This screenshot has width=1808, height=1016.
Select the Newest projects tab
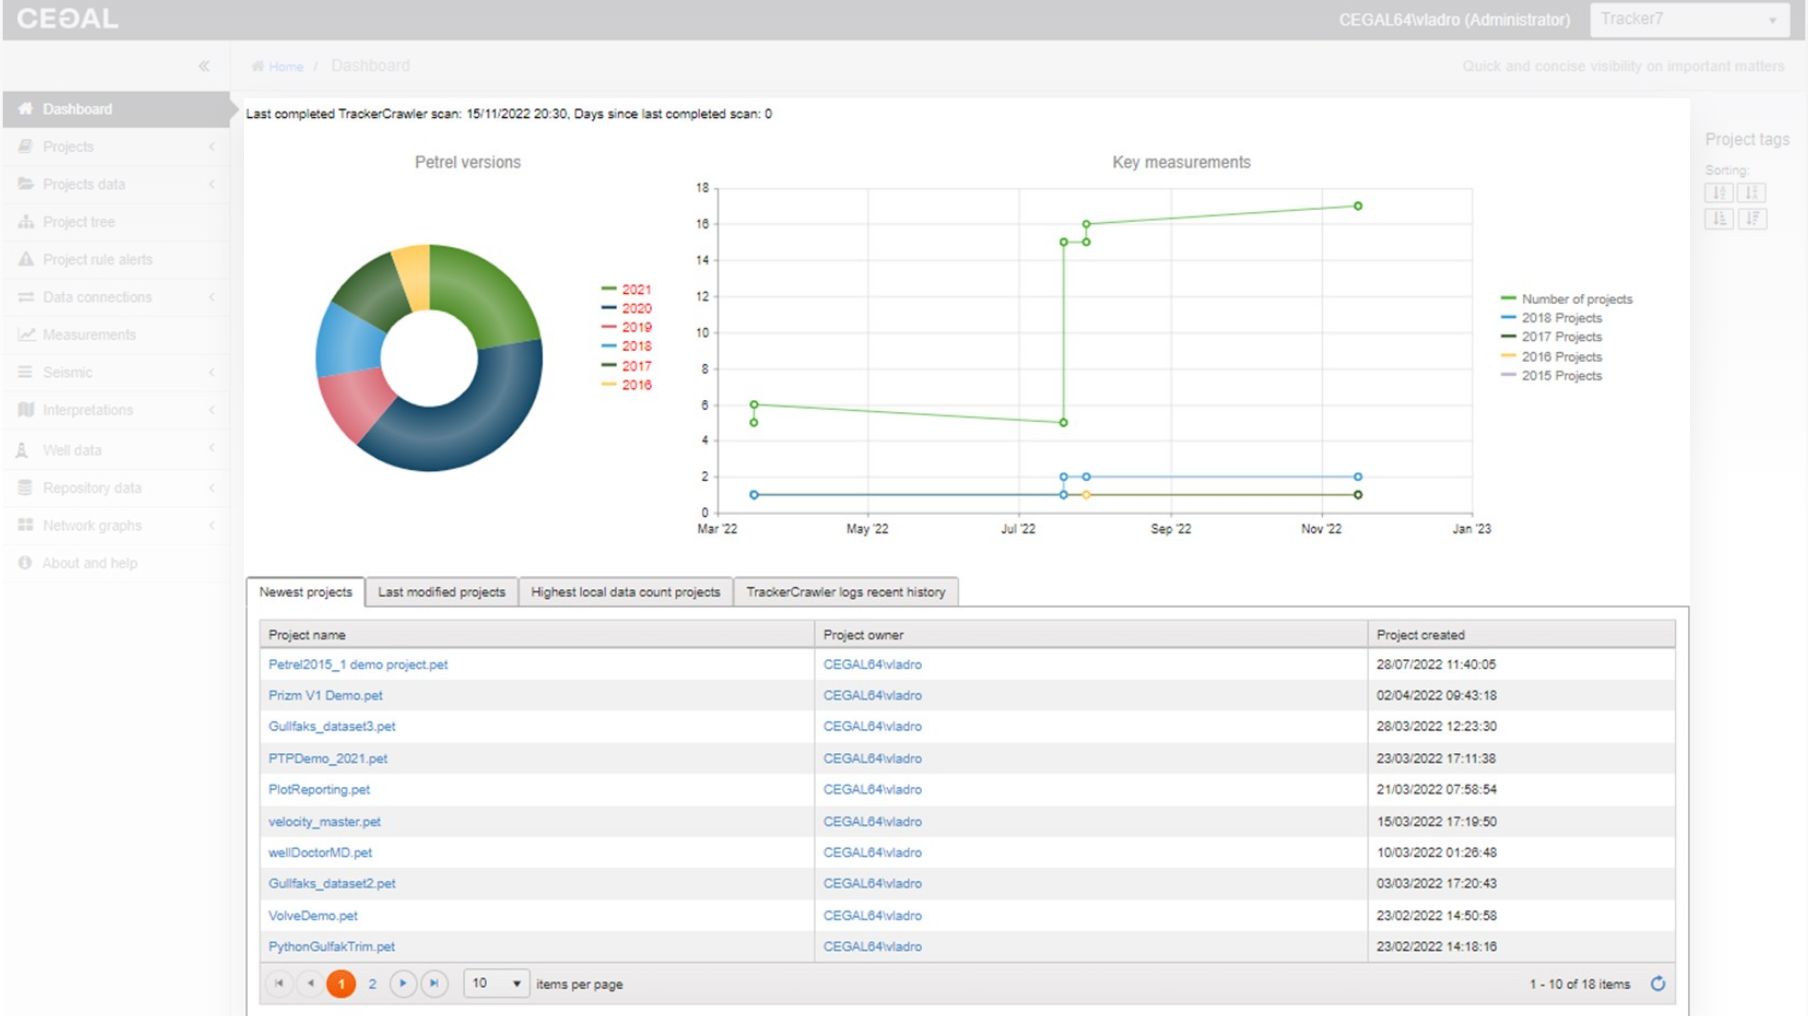click(x=305, y=592)
